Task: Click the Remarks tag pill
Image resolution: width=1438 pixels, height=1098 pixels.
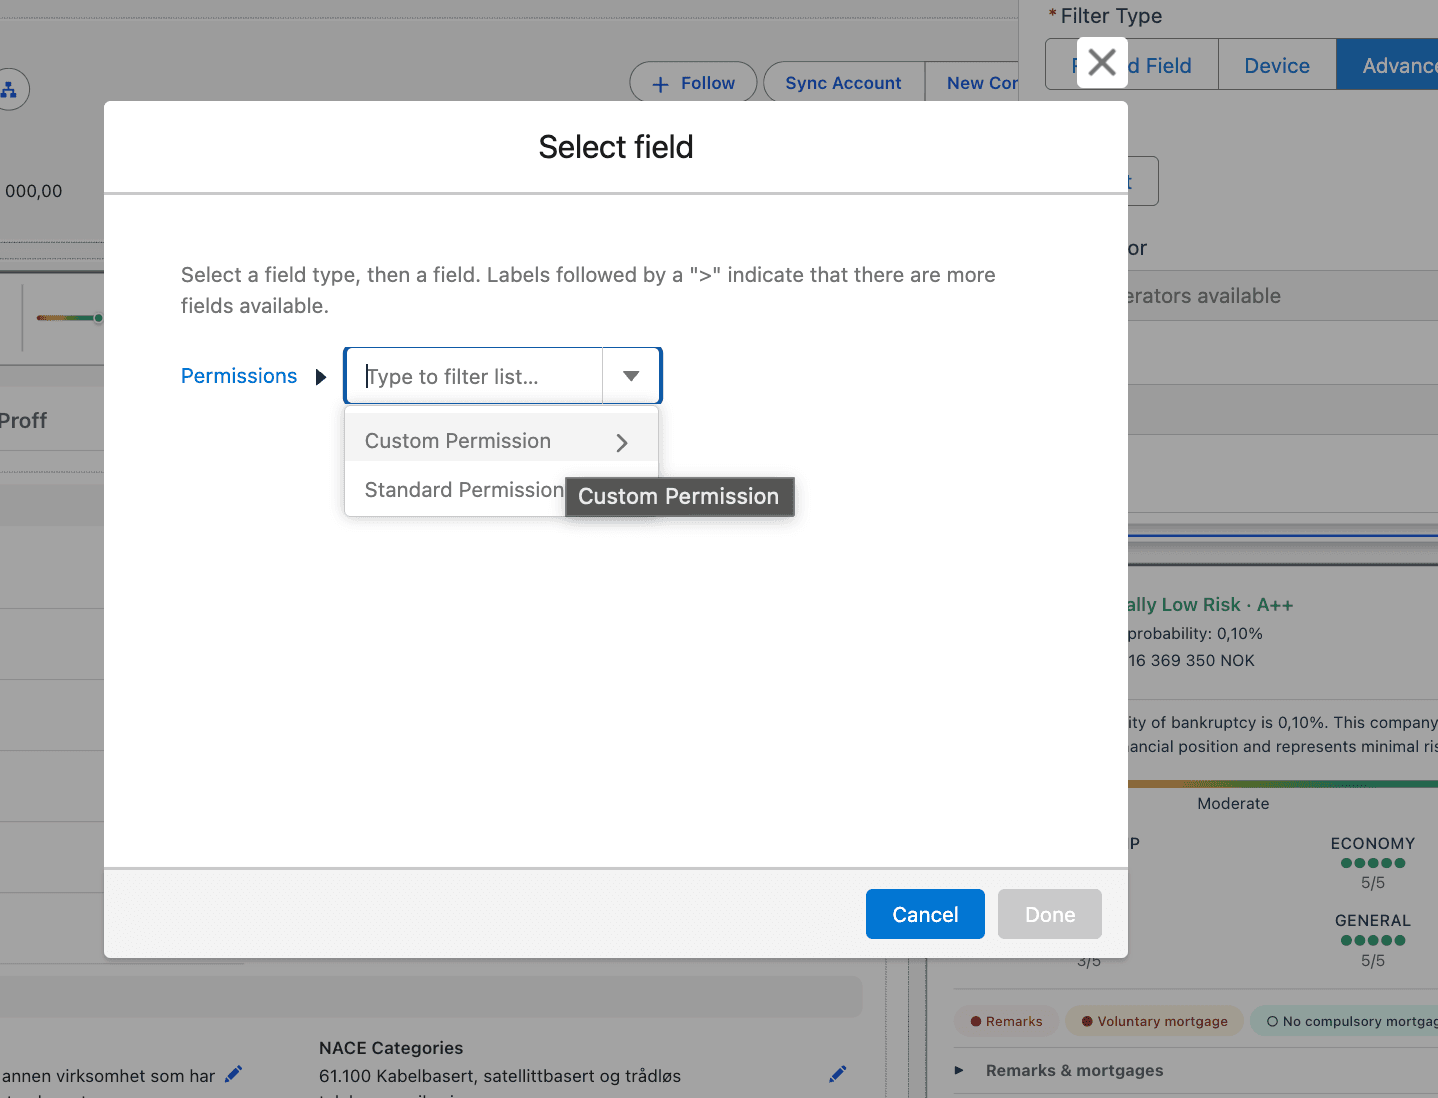Action: 1006,1021
